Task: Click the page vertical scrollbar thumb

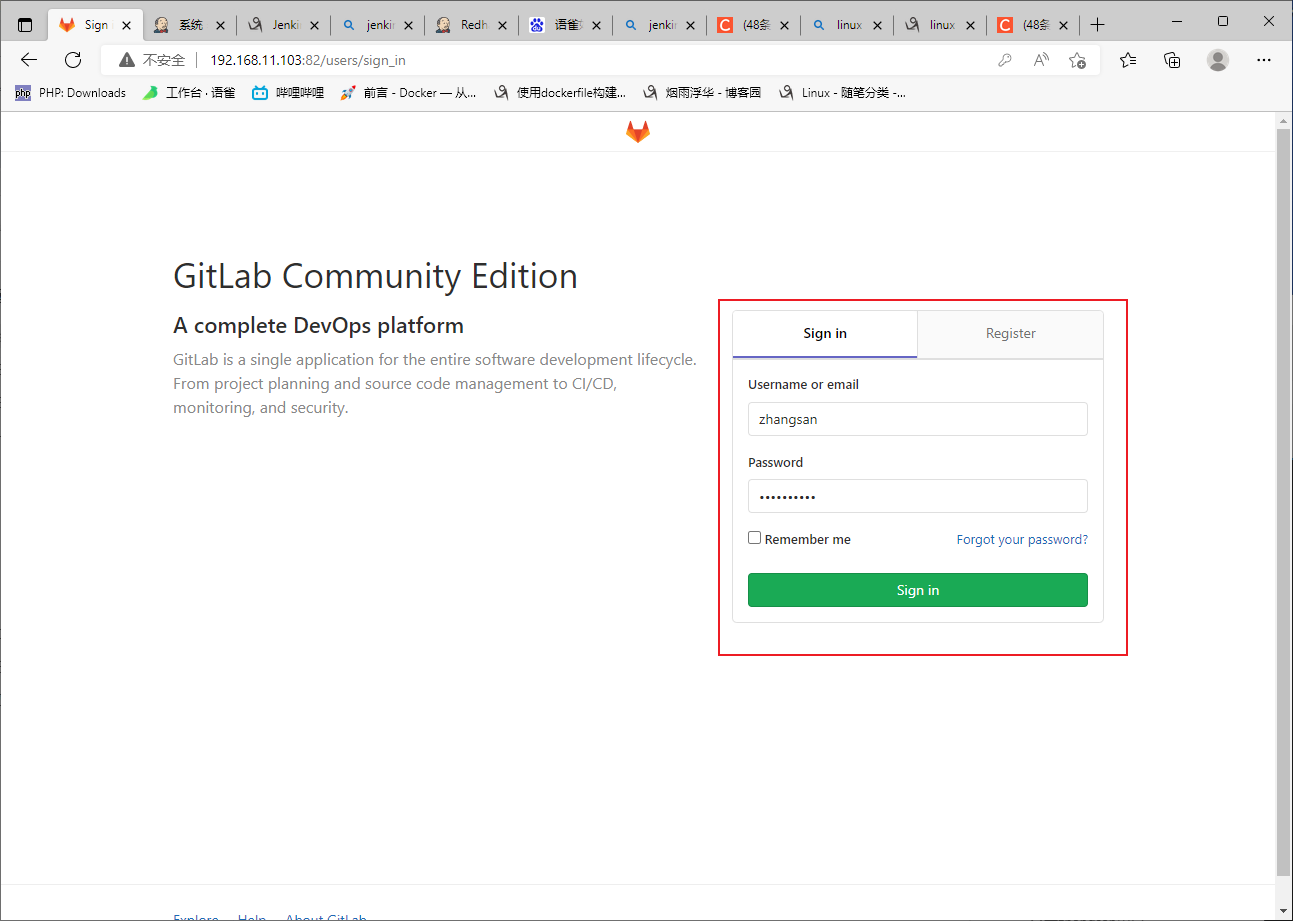Action: pyautogui.click(x=1284, y=500)
